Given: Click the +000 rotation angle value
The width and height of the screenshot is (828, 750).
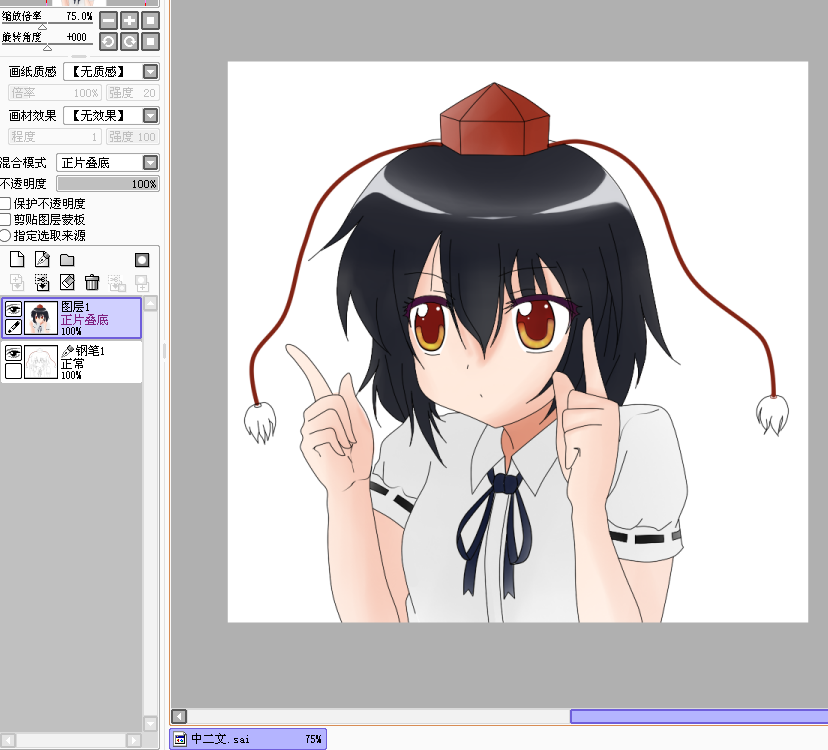Looking at the screenshot, I should [x=77, y=37].
